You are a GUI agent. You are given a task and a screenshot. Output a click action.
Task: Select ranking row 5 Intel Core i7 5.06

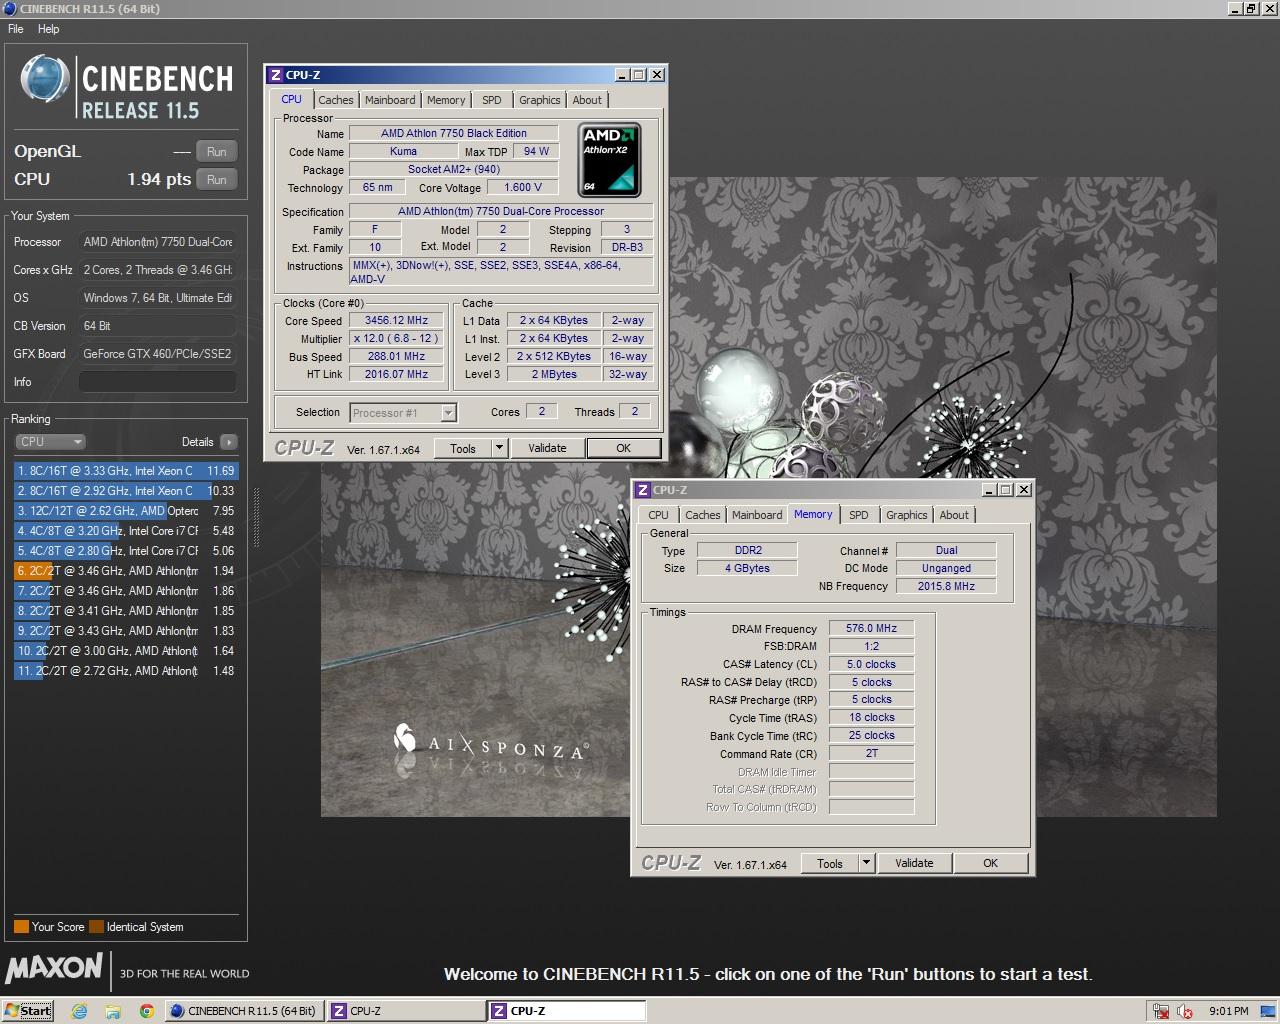coord(126,551)
